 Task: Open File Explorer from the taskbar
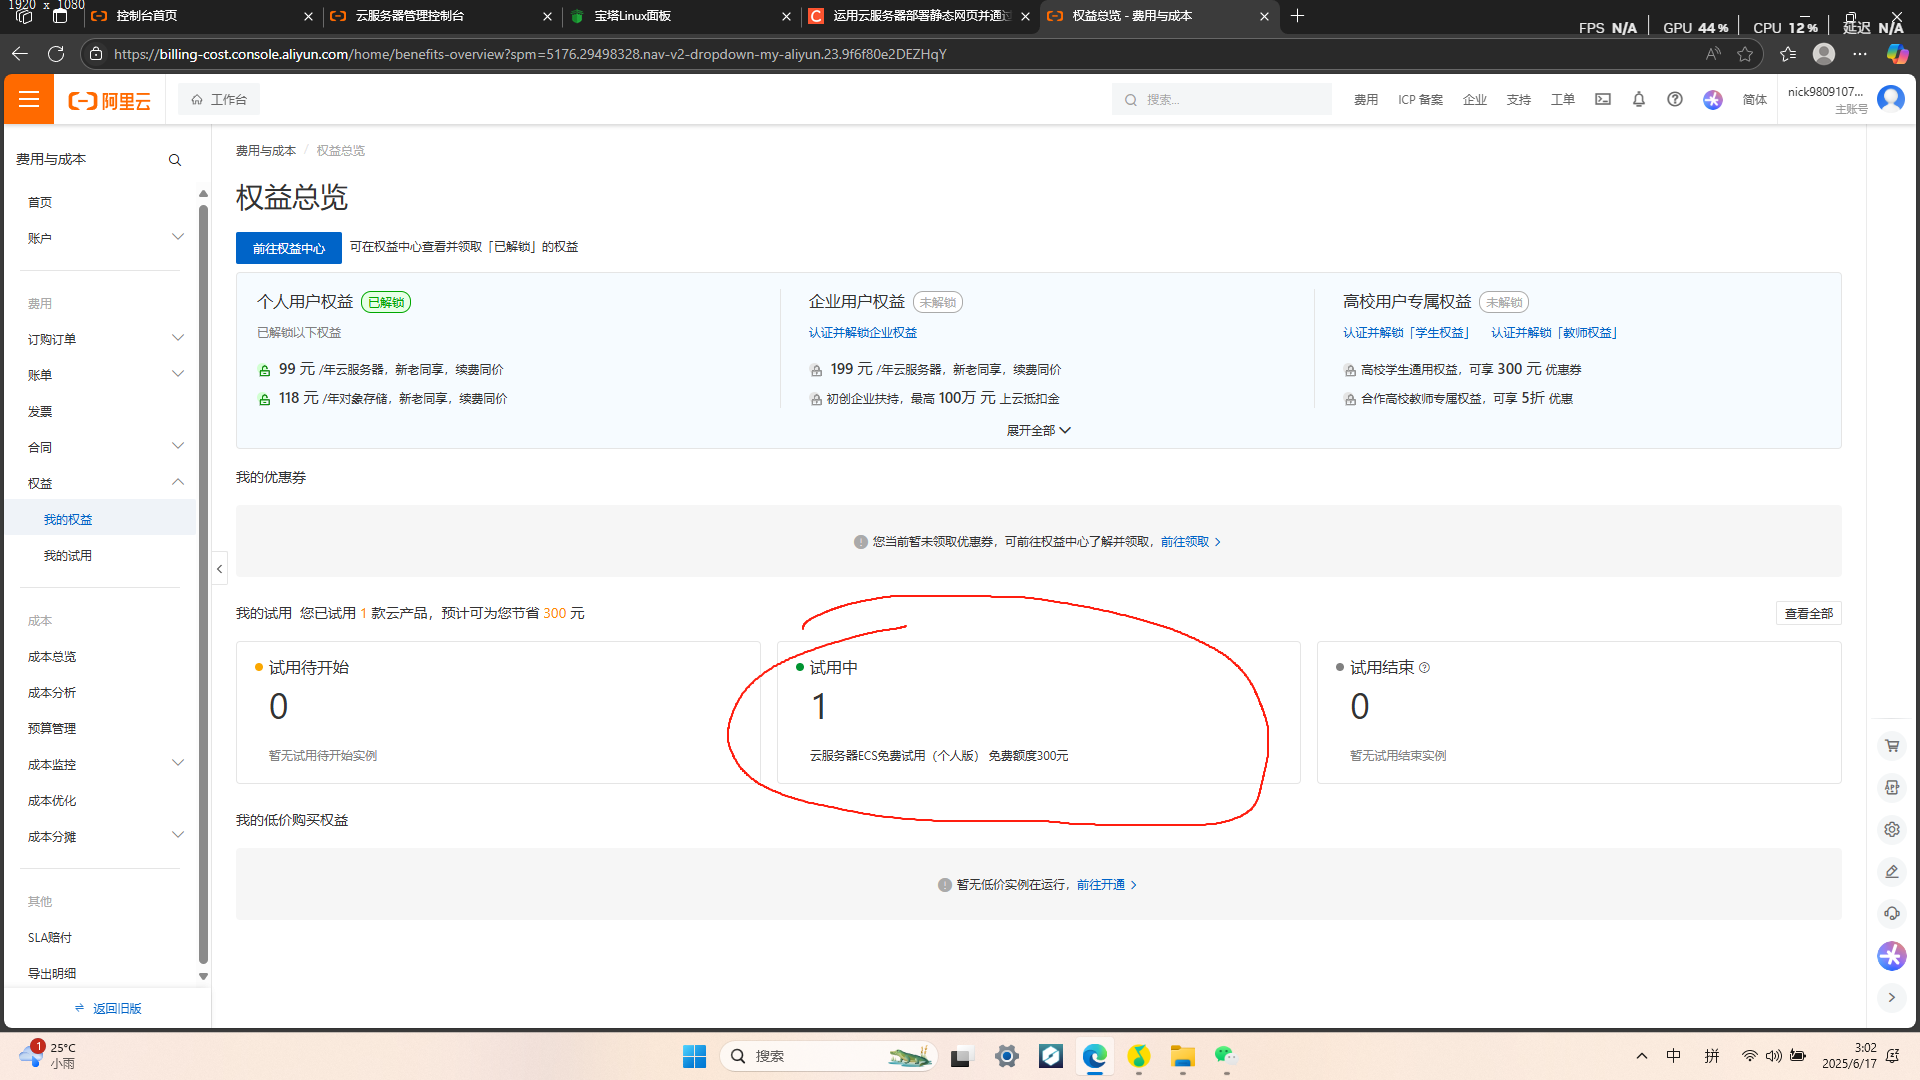1183,1056
